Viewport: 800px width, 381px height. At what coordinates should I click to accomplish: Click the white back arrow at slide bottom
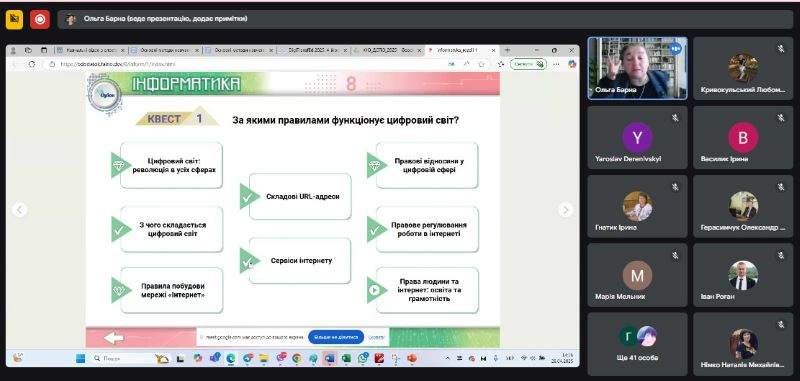click(113, 338)
